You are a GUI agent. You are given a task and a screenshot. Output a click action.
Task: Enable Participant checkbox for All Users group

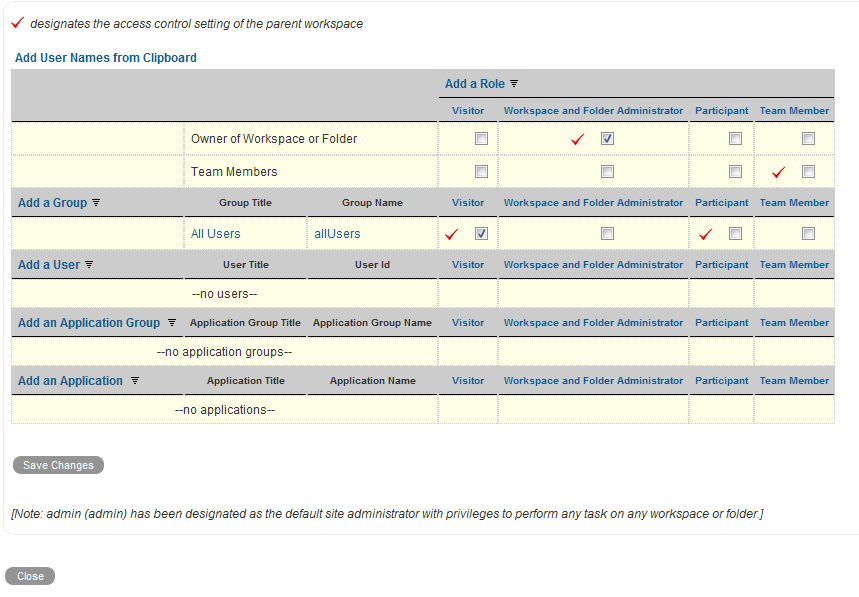point(735,234)
